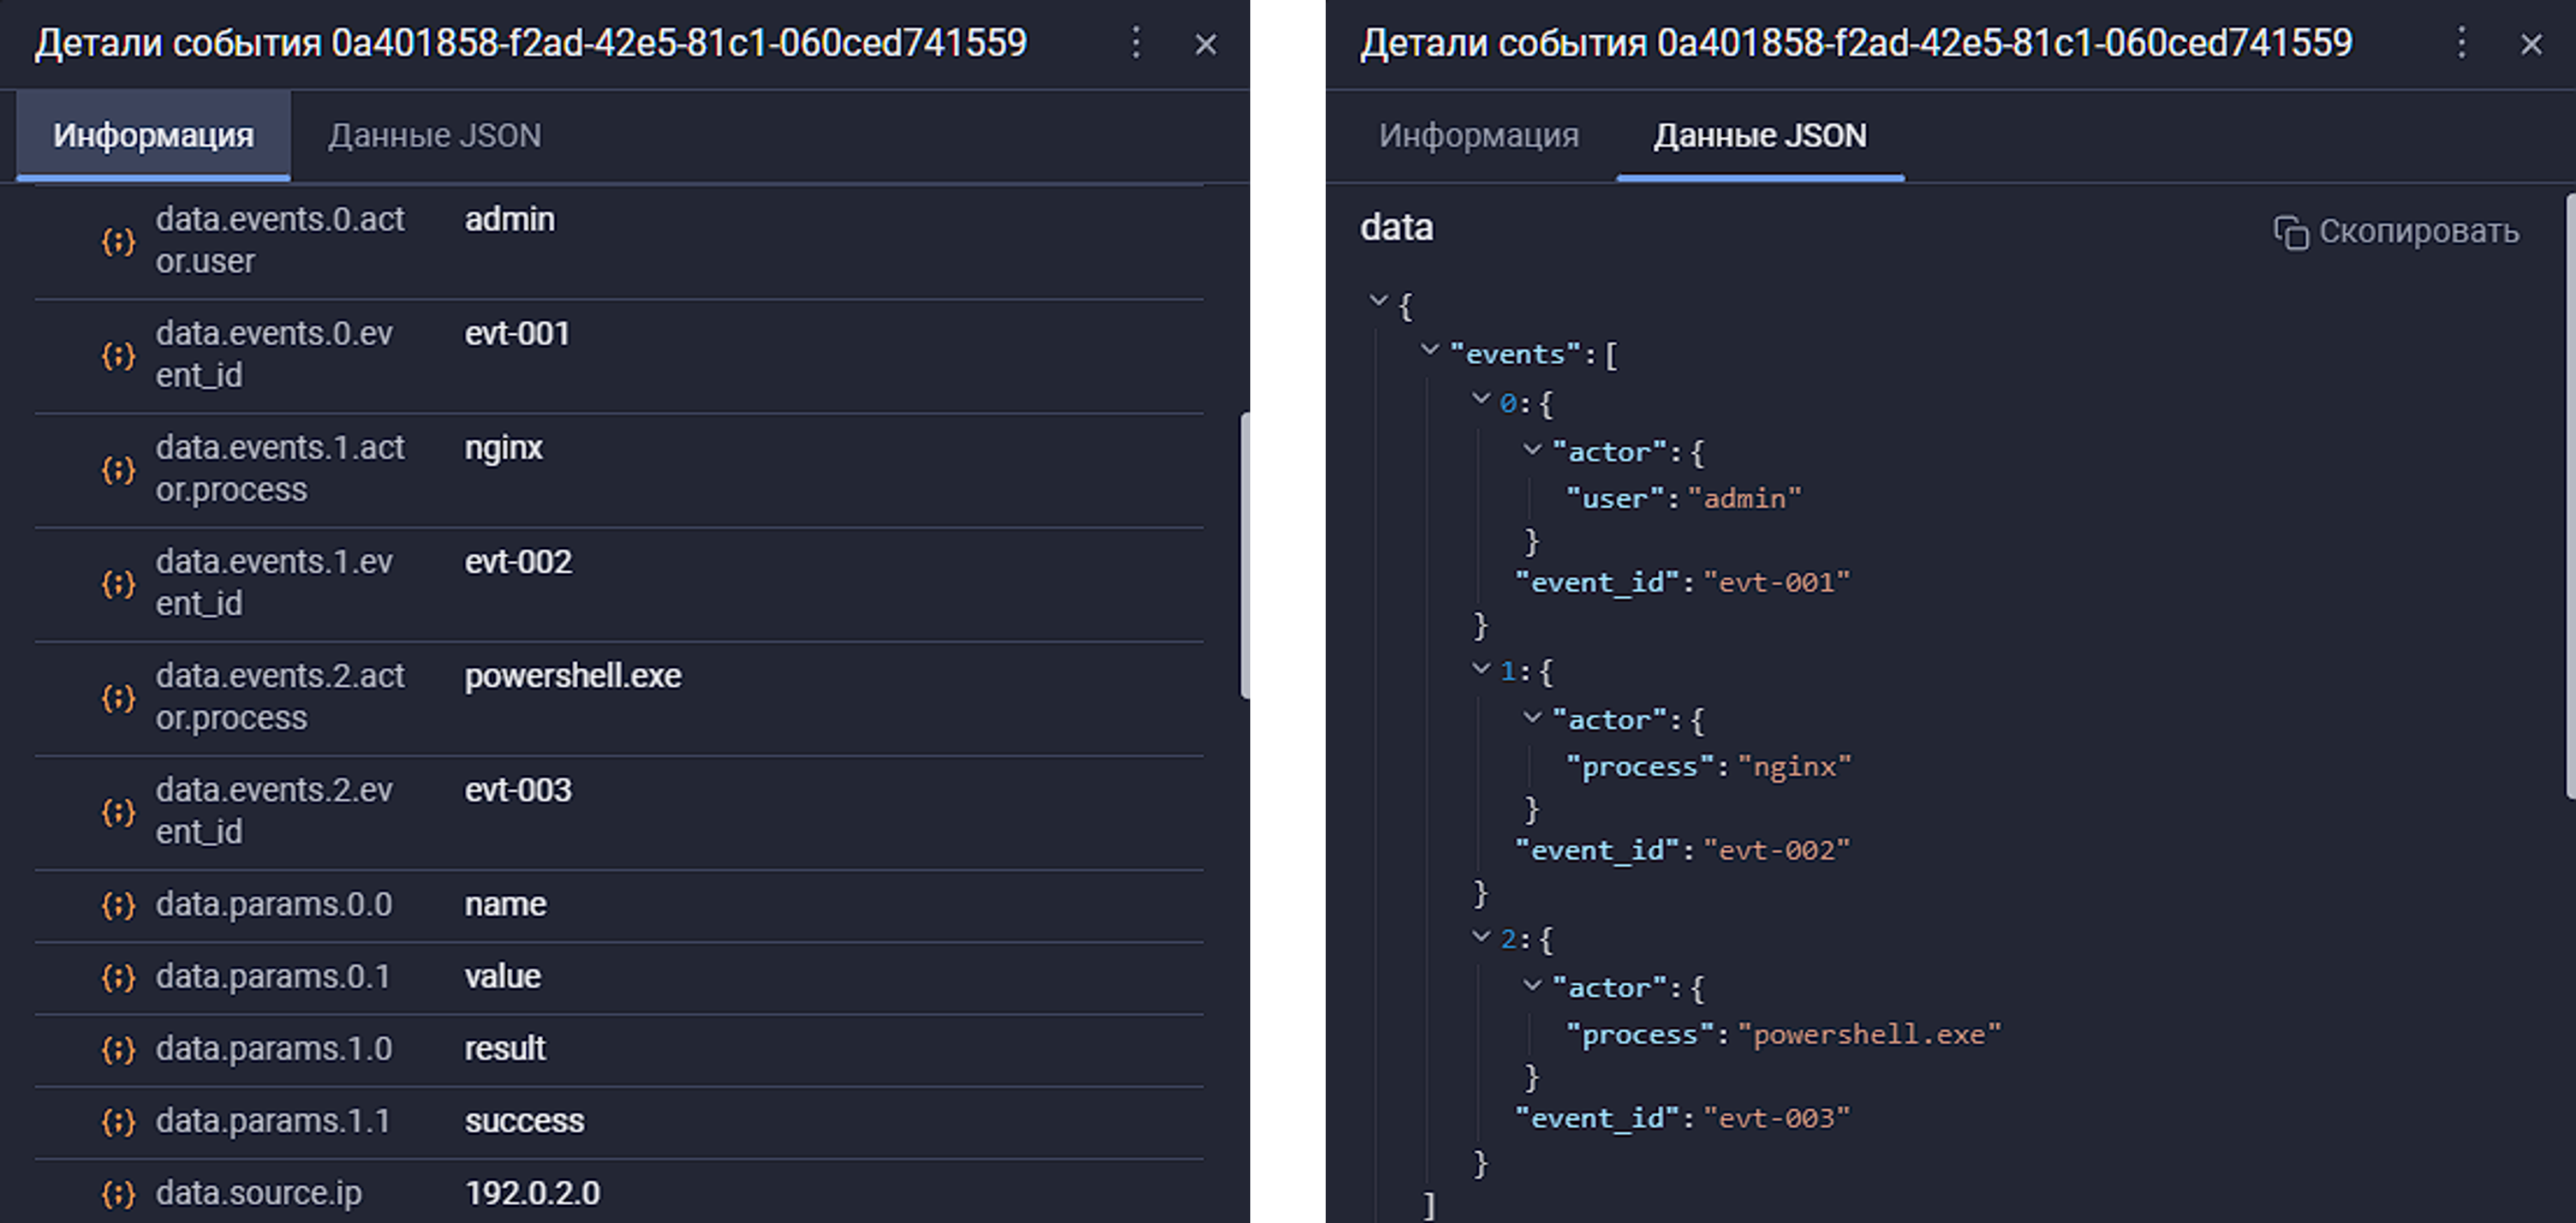Close the right event details panel

[x=2531, y=45]
